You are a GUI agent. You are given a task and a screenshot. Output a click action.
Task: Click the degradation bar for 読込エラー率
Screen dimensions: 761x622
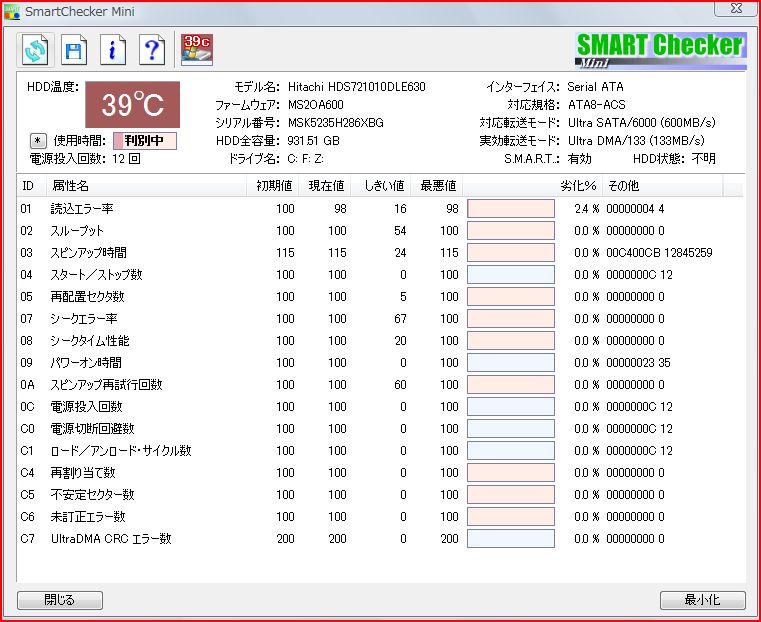click(510, 209)
